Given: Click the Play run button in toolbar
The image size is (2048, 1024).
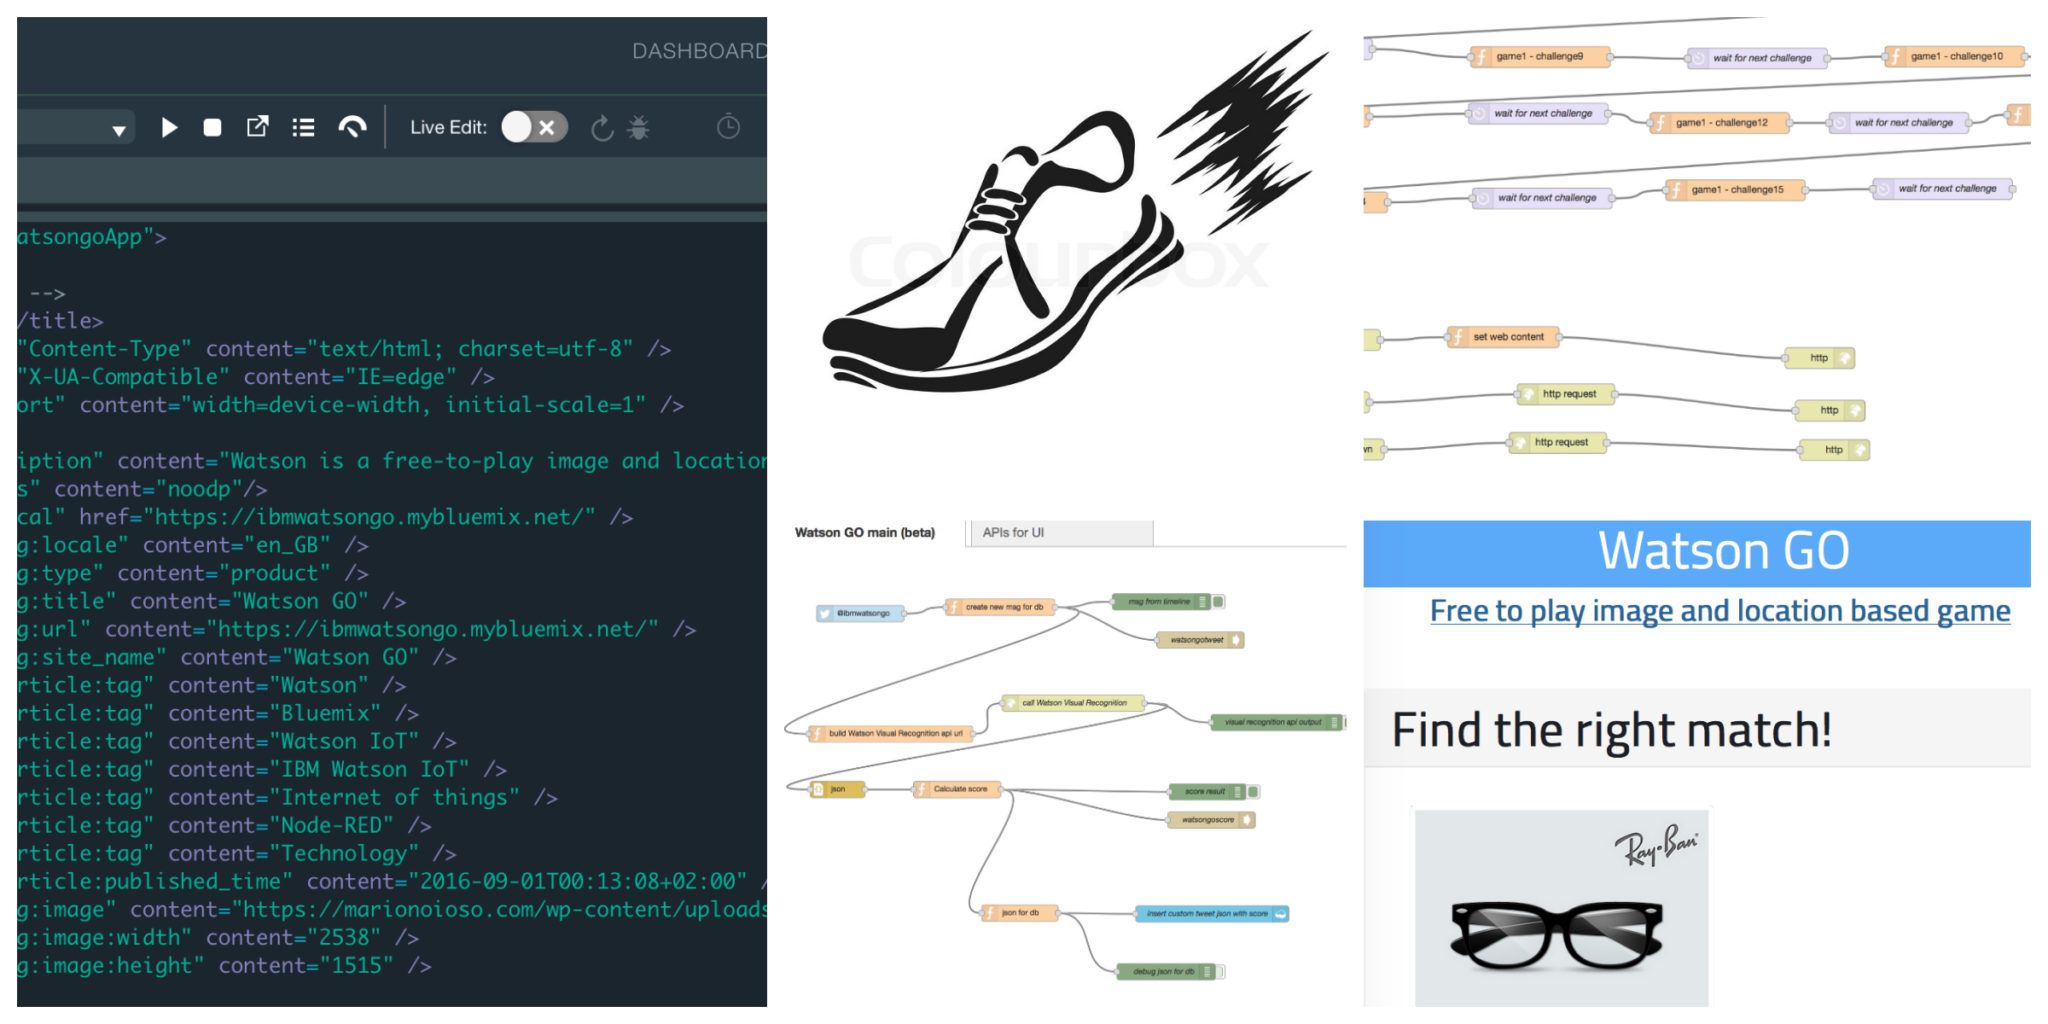Looking at the screenshot, I should [x=169, y=127].
